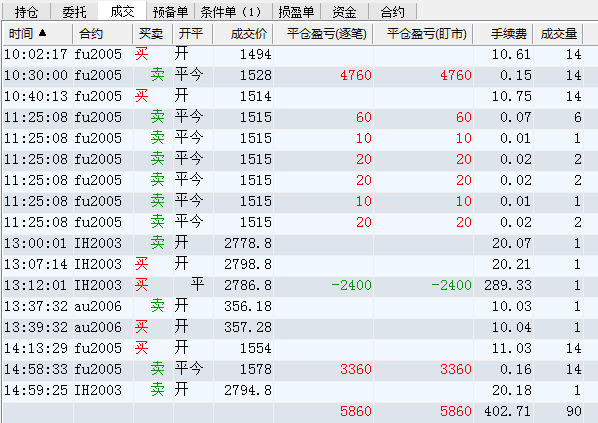Click the 买 cell in 10:40:13 row

coord(141,96)
